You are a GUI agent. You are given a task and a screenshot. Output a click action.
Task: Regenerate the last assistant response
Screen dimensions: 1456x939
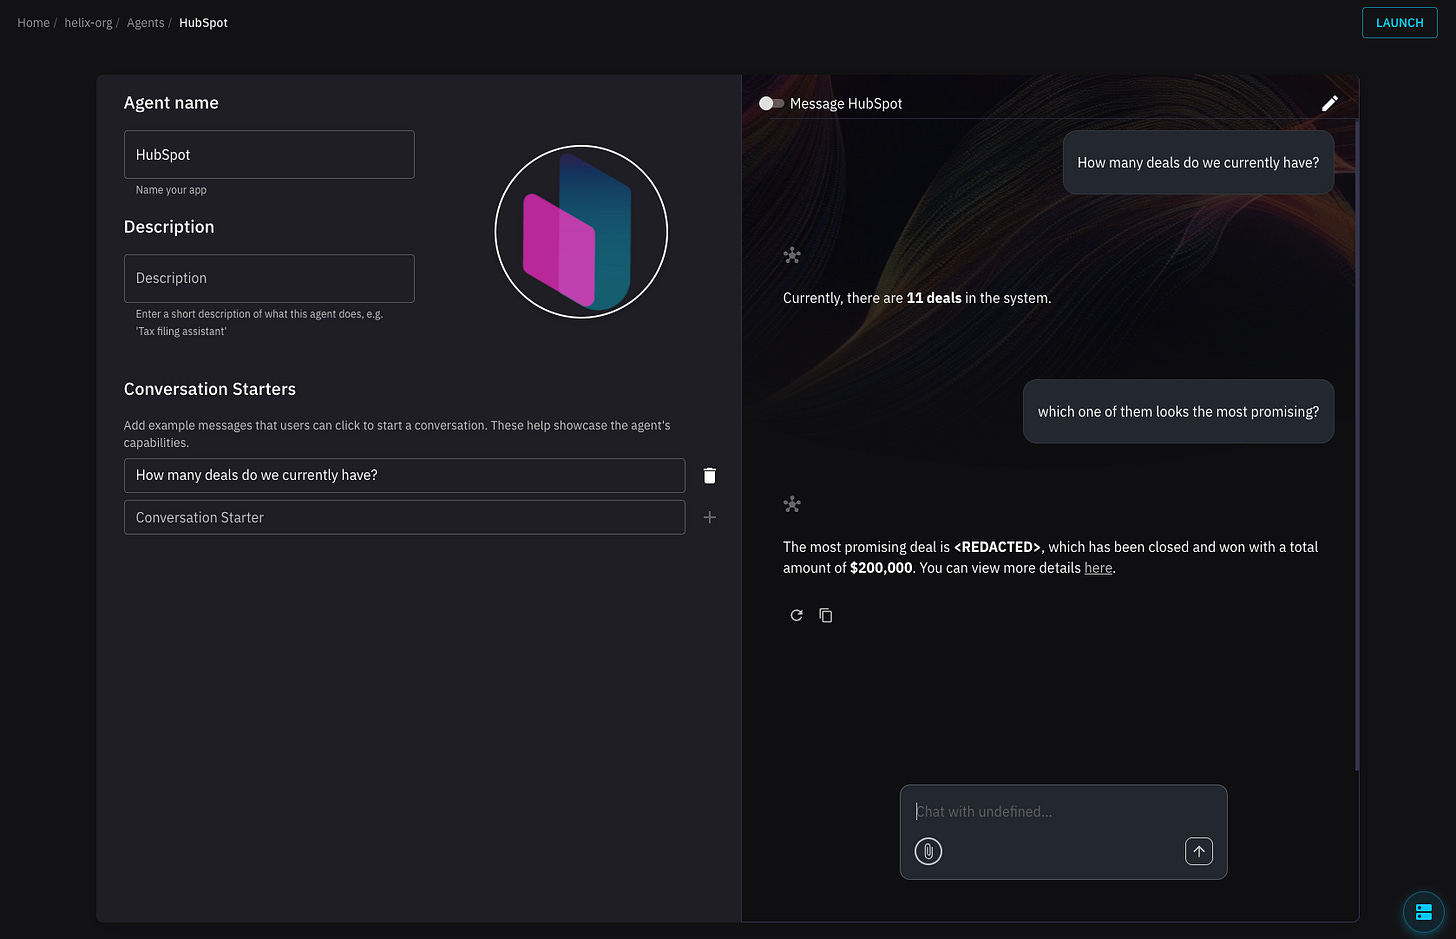pyautogui.click(x=796, y=615)
